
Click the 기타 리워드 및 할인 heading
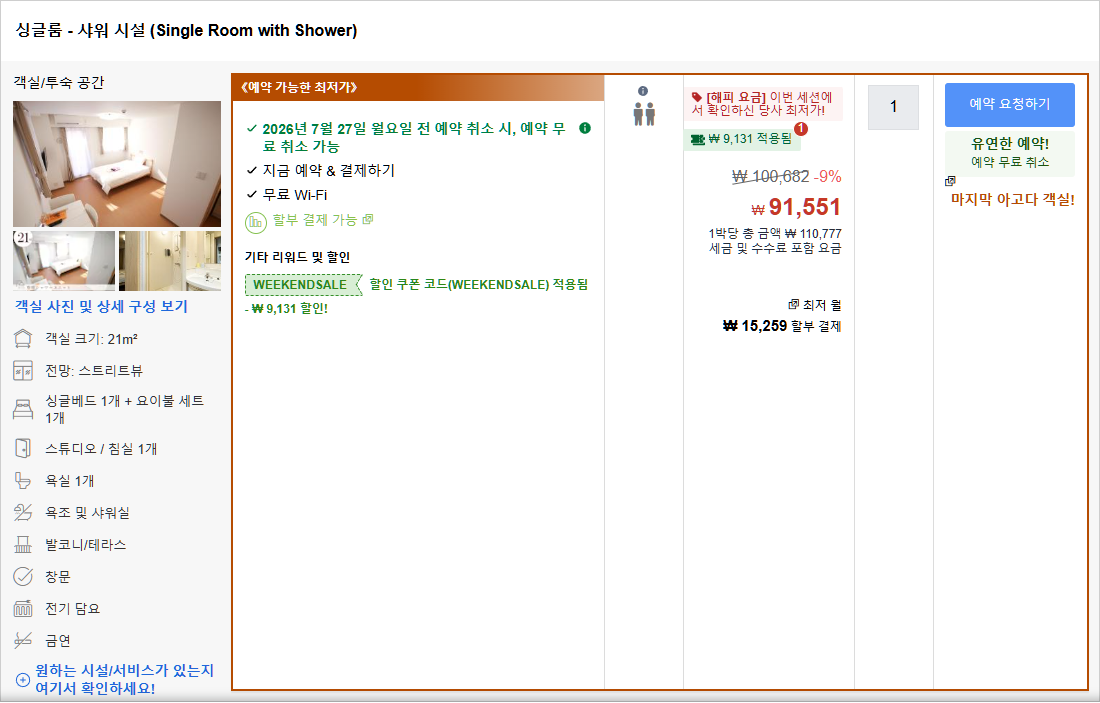297,257
